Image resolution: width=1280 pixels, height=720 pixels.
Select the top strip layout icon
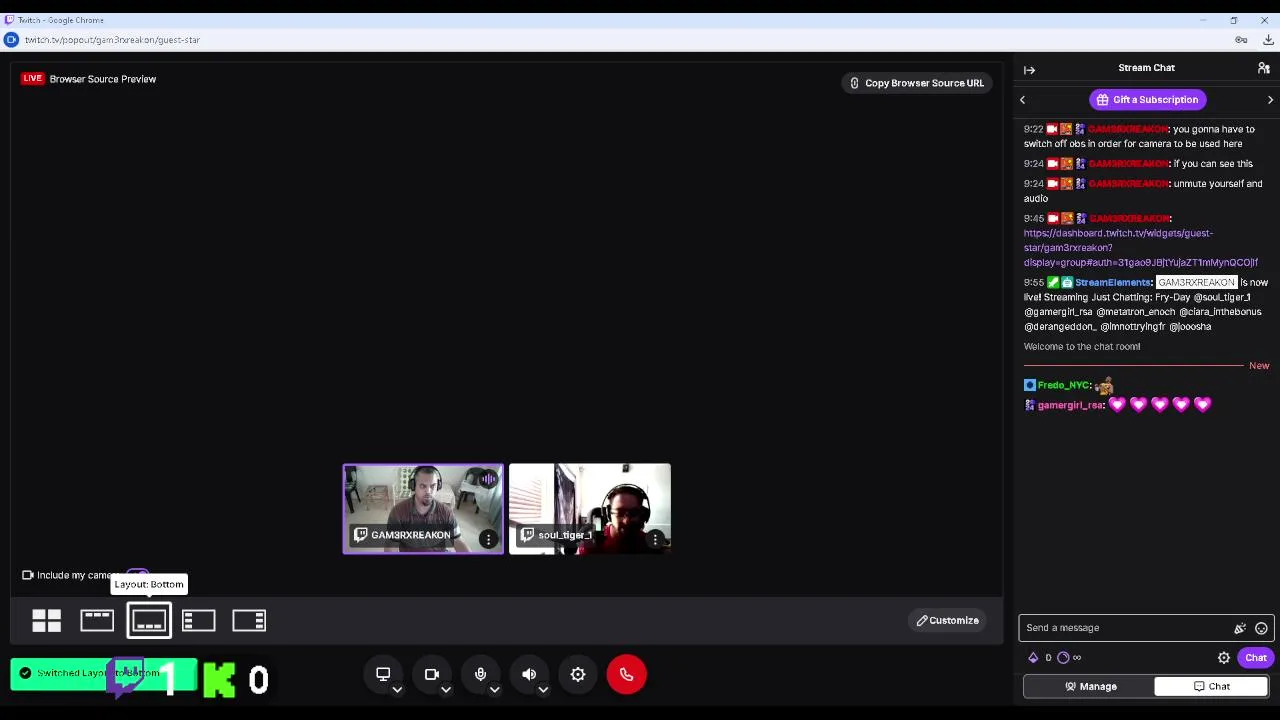pyautogui.click(x=97, y=621)
